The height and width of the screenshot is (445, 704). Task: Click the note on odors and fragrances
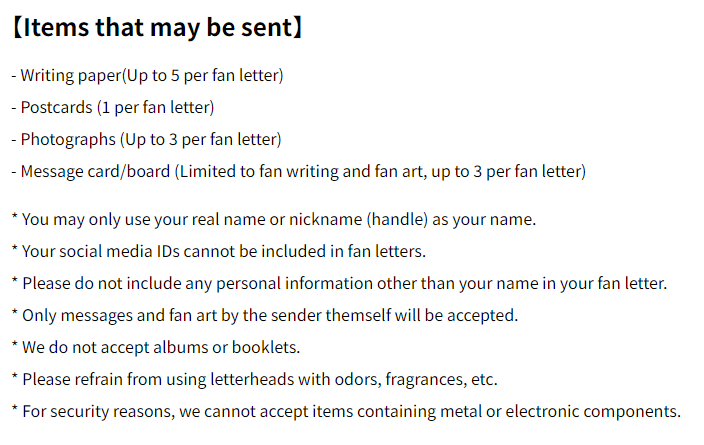click(255, 379)
